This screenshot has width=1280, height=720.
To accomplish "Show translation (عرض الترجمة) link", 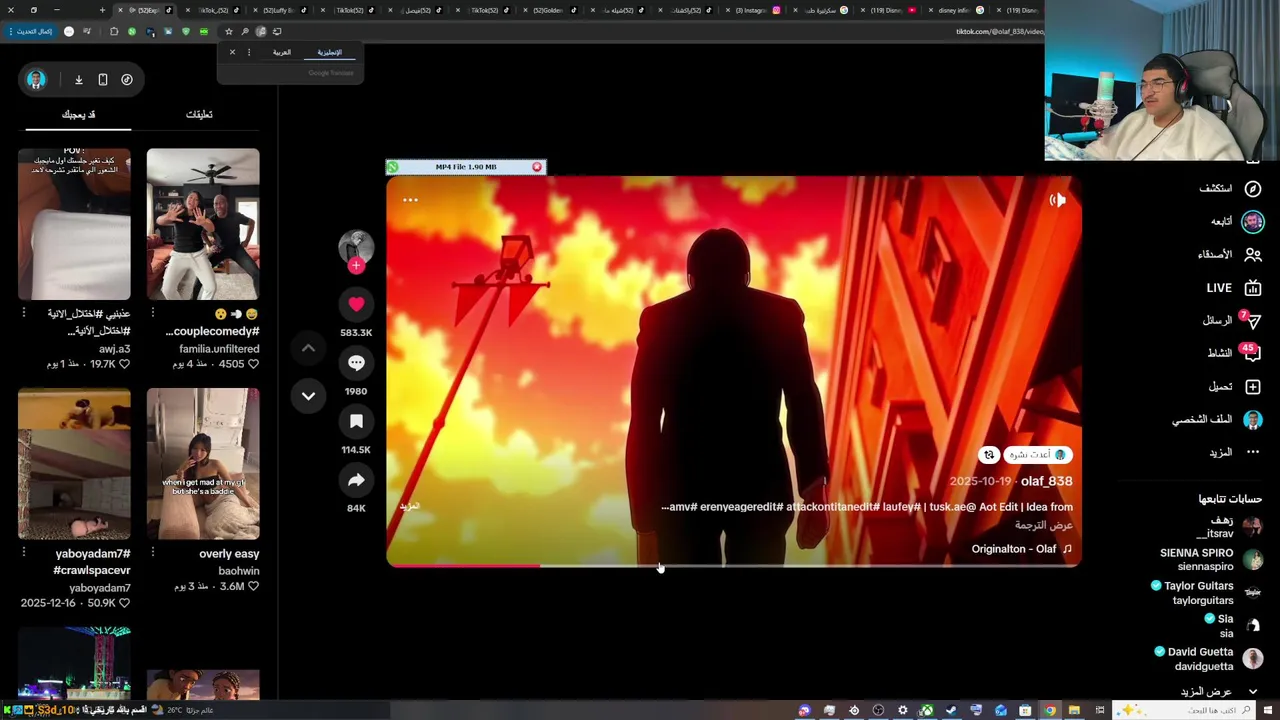I will (x=1044, y=525).
